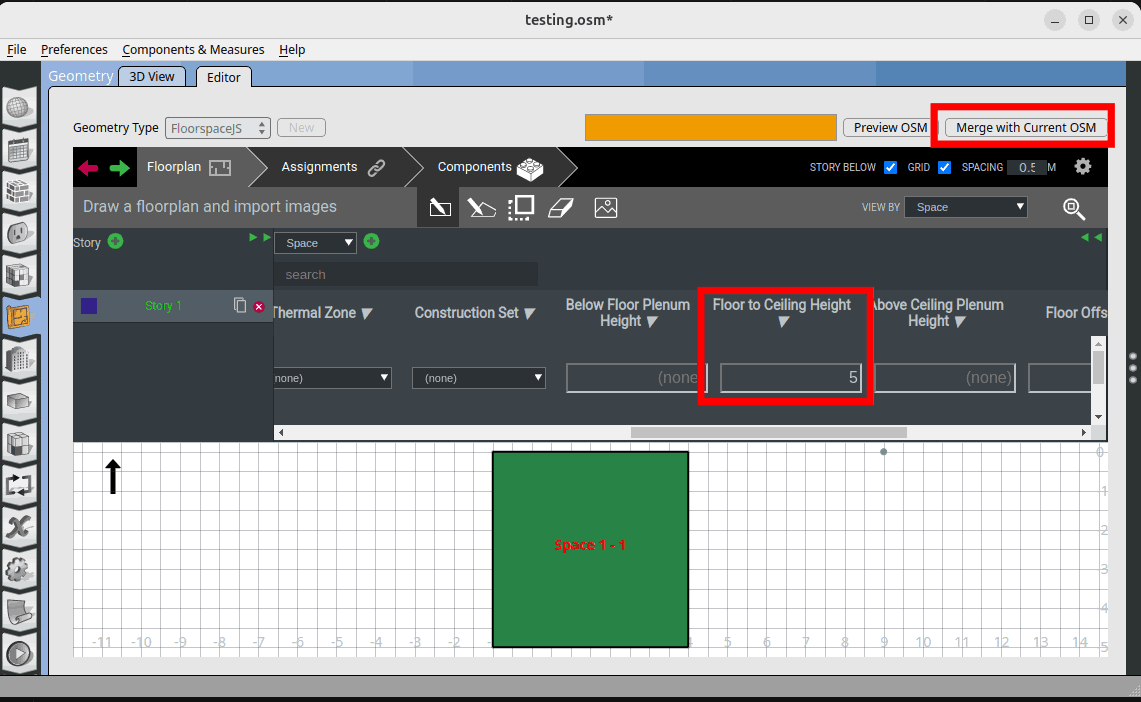1141x702 pixels.
Task: Switch to the 3D View tab
Action: (152, 76)
